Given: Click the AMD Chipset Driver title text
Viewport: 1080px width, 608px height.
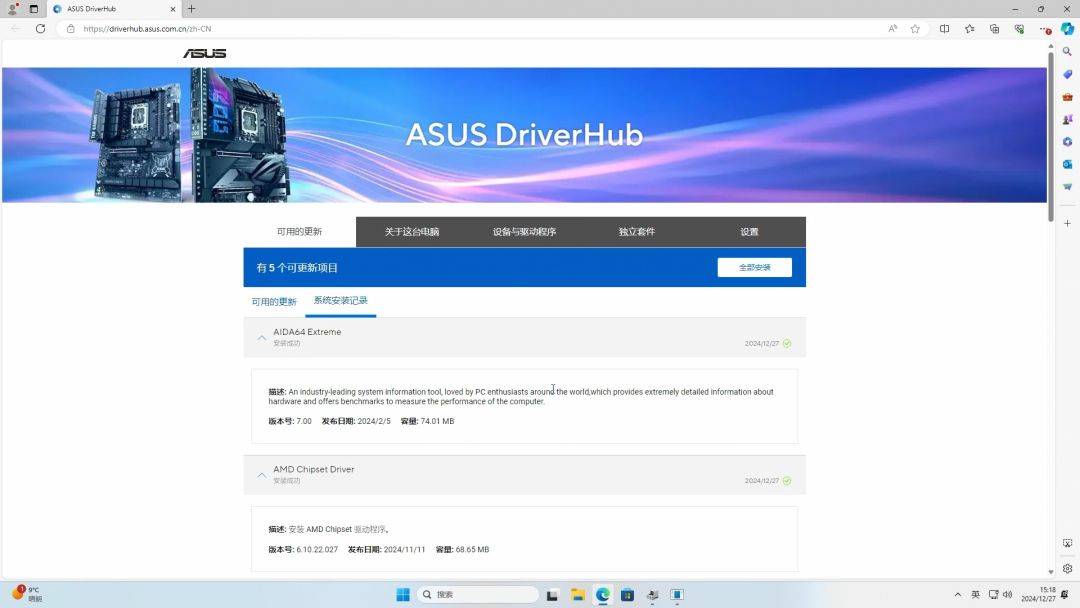Looking at the screenshot, I should click(313, 469).
